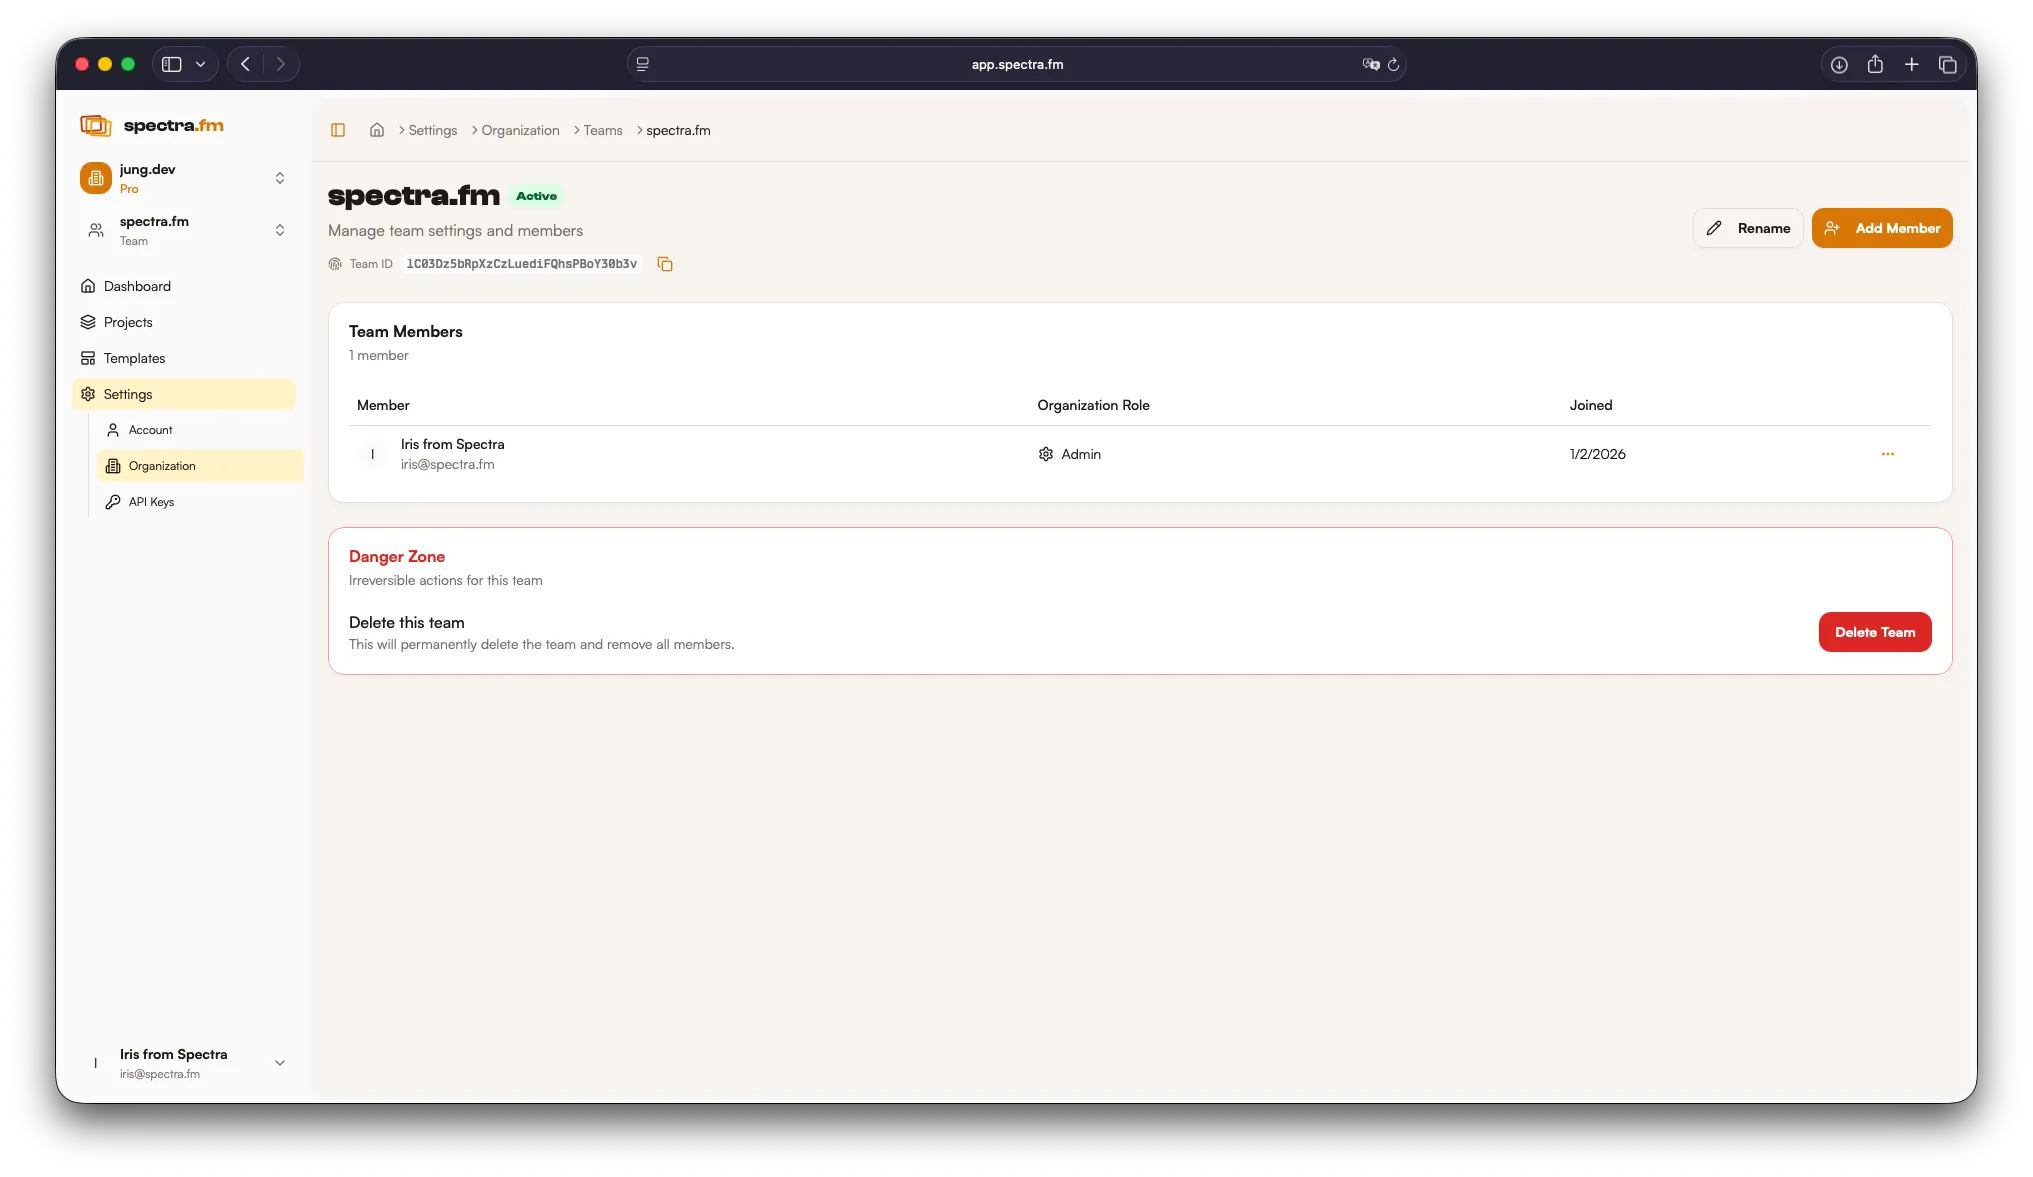
Task: Open browser sidebar dropdown chevron
Action: [200, 64]
